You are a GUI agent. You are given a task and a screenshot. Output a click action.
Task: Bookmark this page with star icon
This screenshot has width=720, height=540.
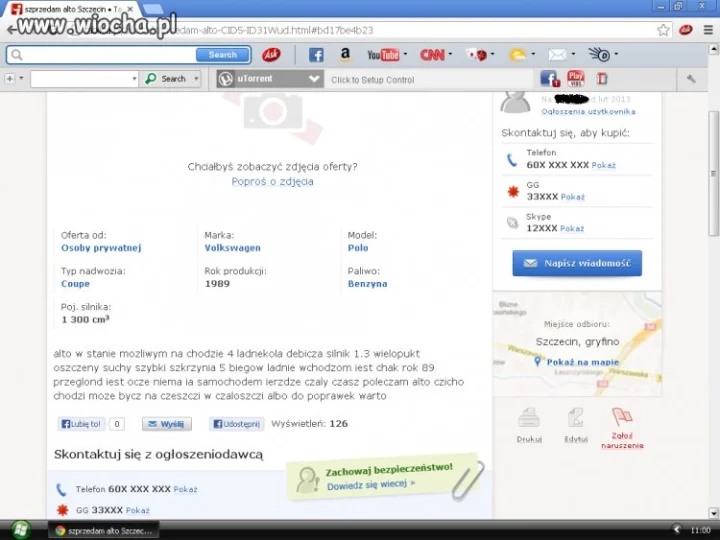[663, 30]
